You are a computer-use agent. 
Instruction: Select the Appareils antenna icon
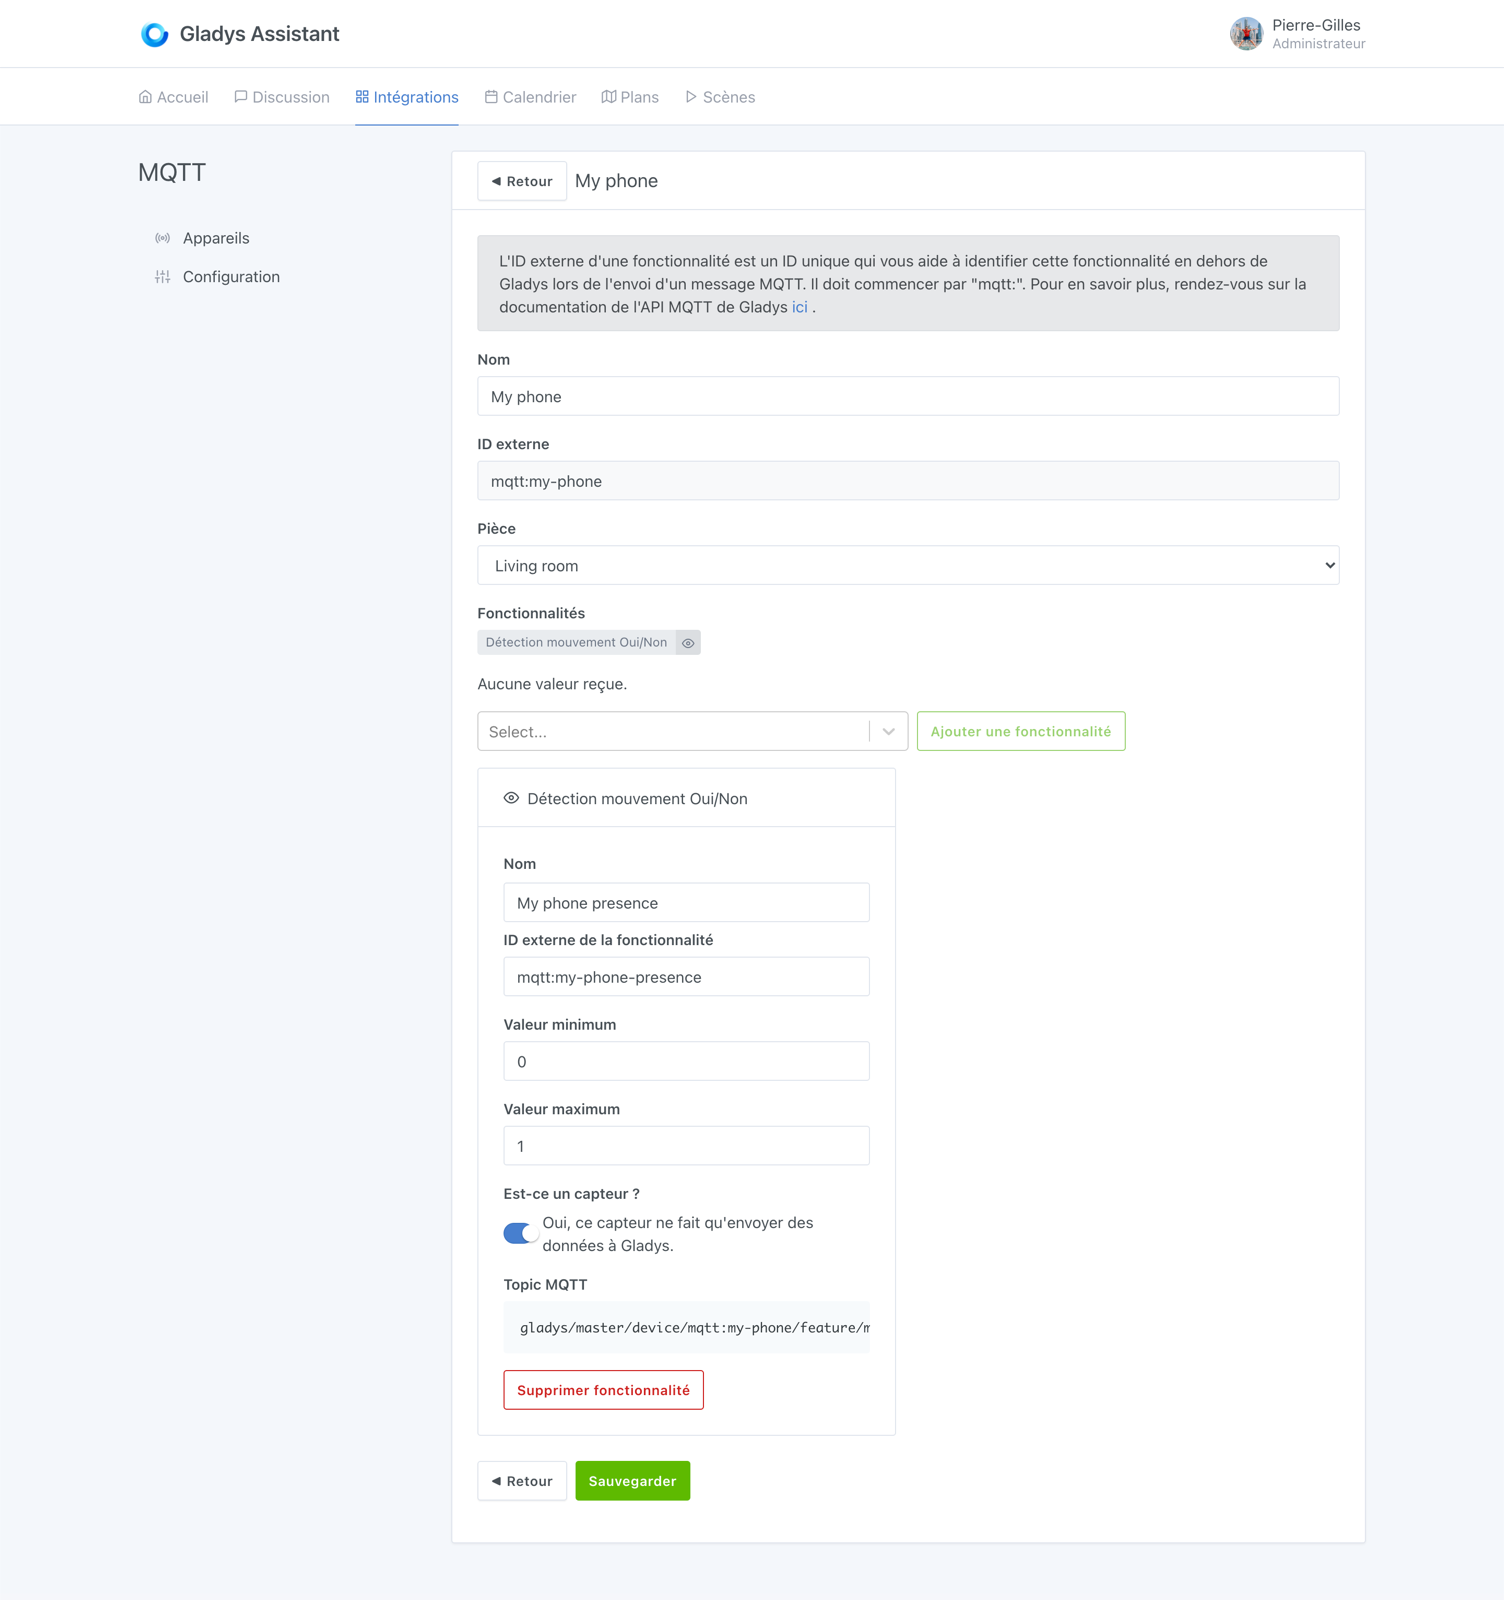(x=163, y=238)
